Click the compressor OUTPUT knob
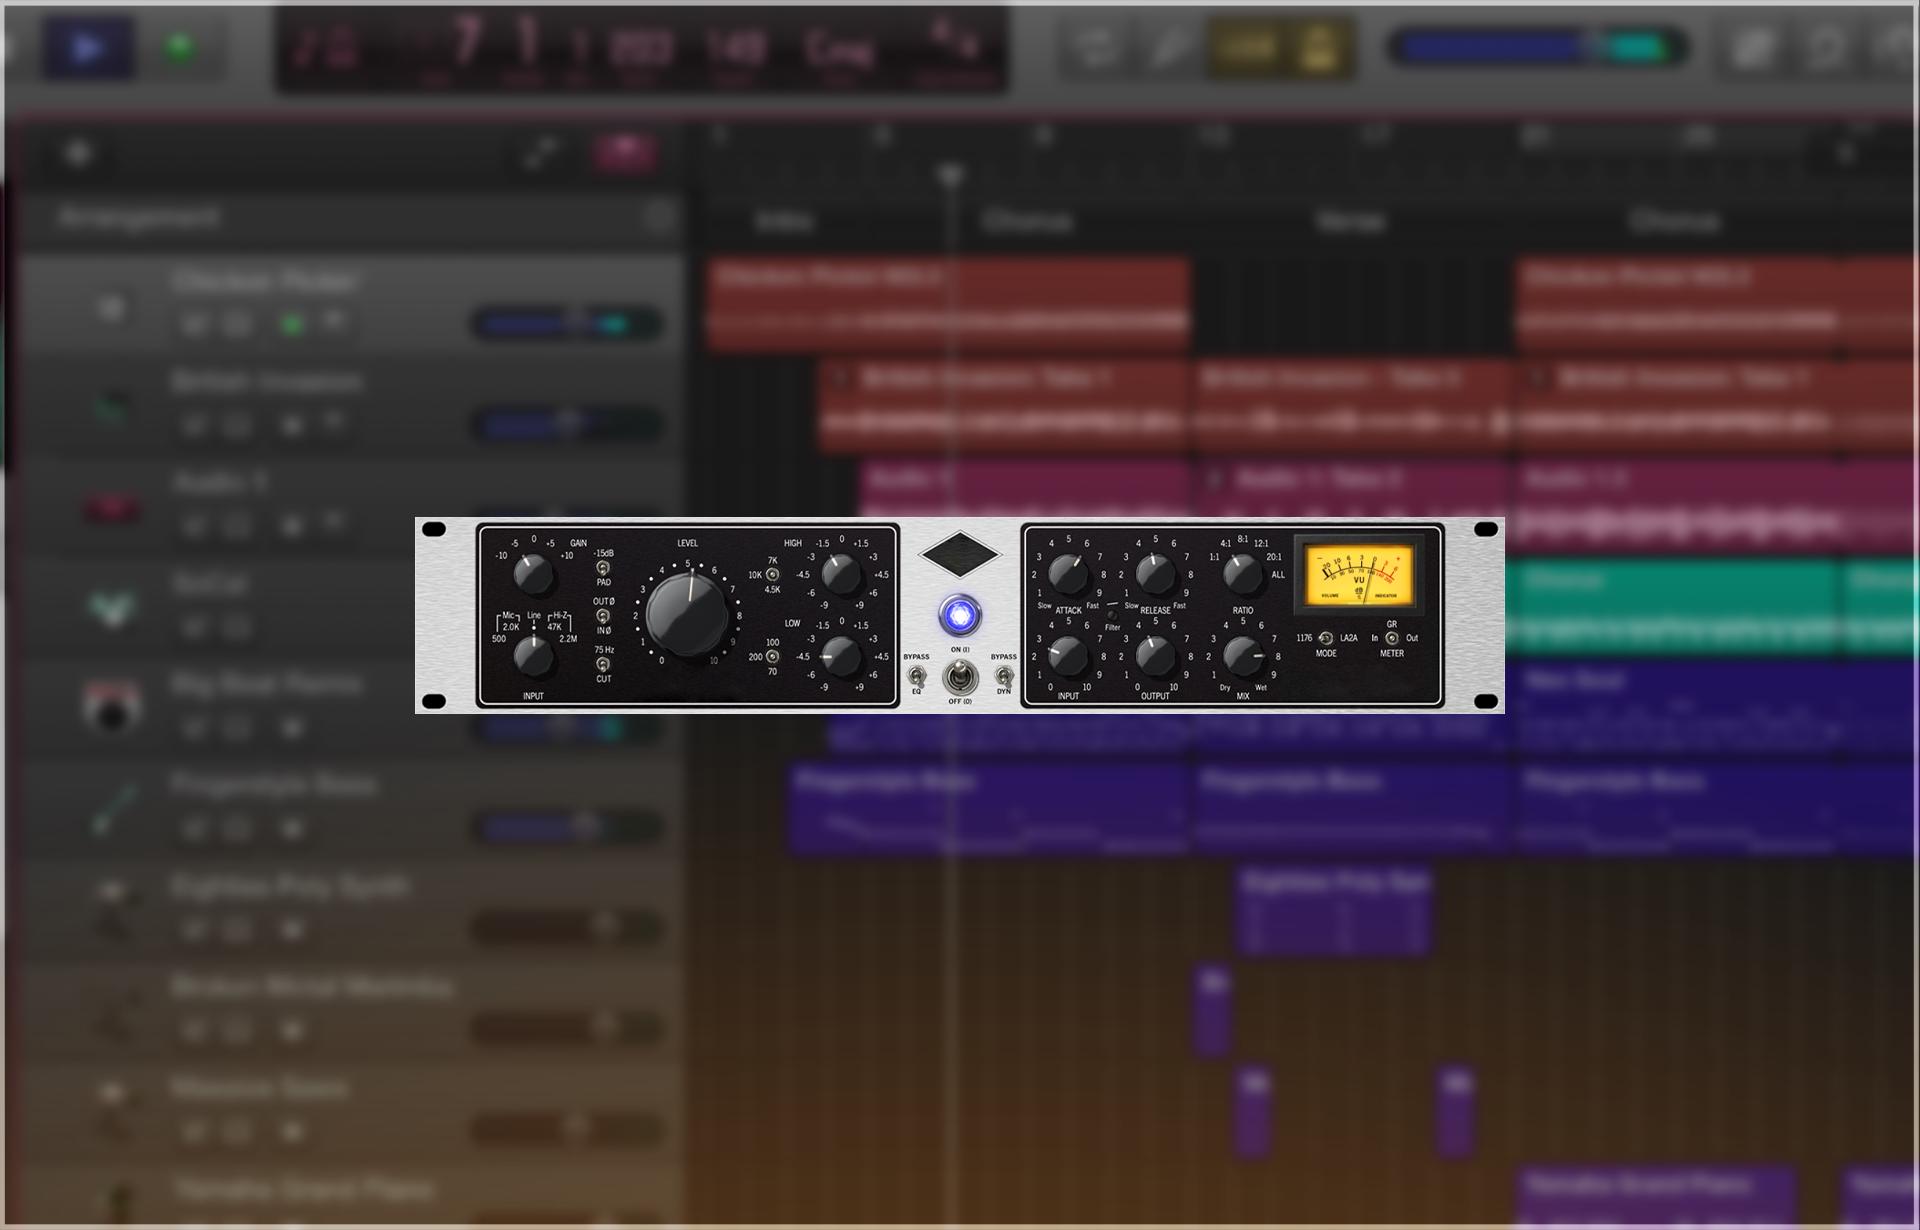 click(x=1155, y=657)
